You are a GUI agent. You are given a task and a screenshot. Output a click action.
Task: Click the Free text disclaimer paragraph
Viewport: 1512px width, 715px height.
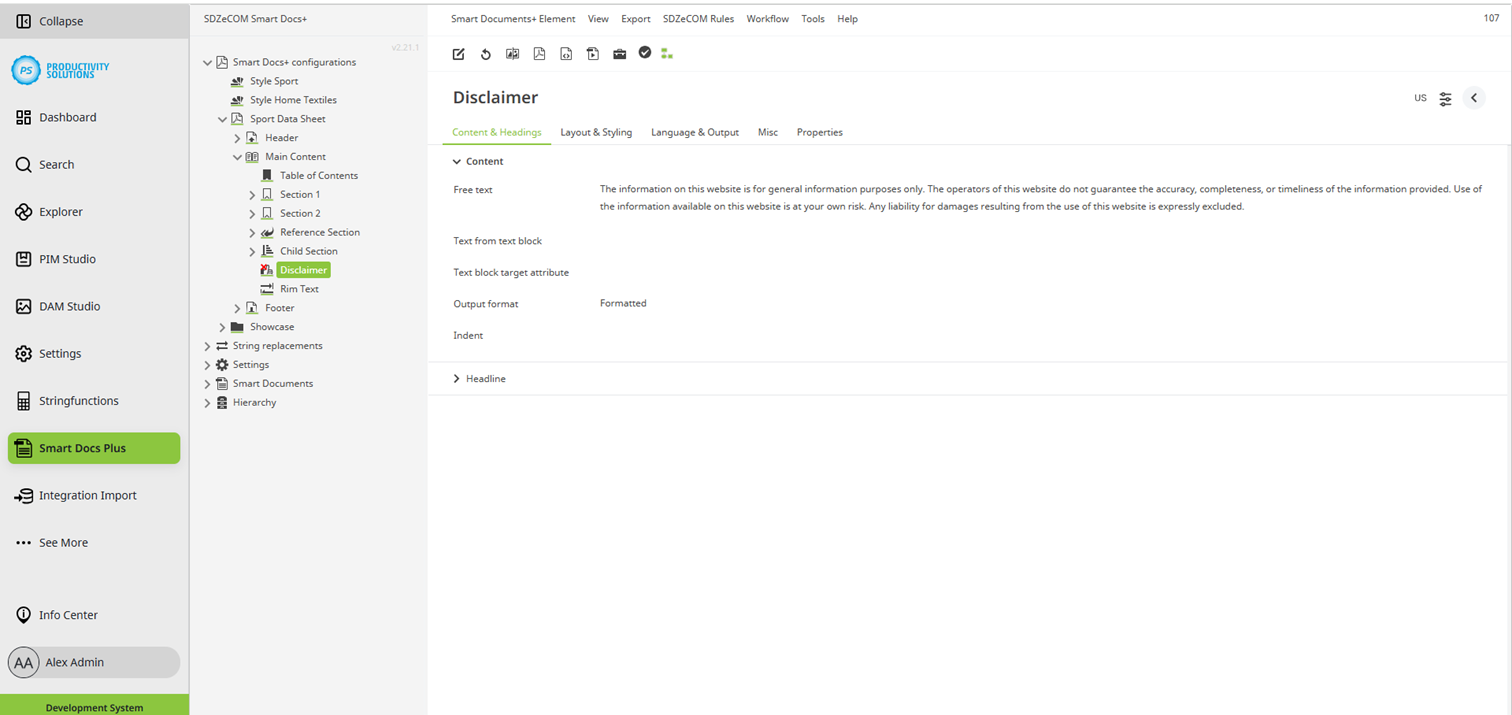pyautogui.click(x=1041, y=198)
